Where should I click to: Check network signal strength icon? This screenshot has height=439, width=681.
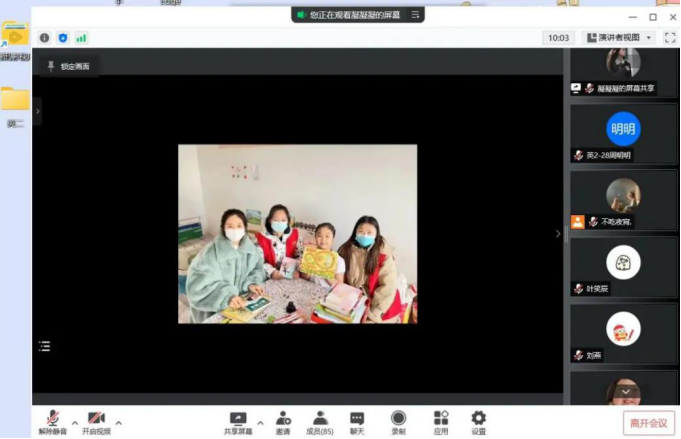point(81,38)
